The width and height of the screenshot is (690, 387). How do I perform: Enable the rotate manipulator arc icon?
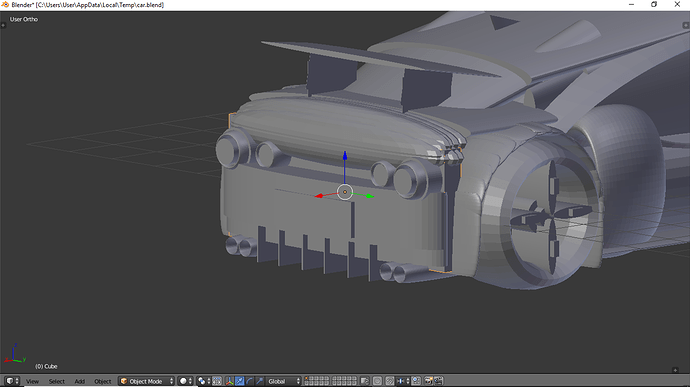click(x=250, y=381)
